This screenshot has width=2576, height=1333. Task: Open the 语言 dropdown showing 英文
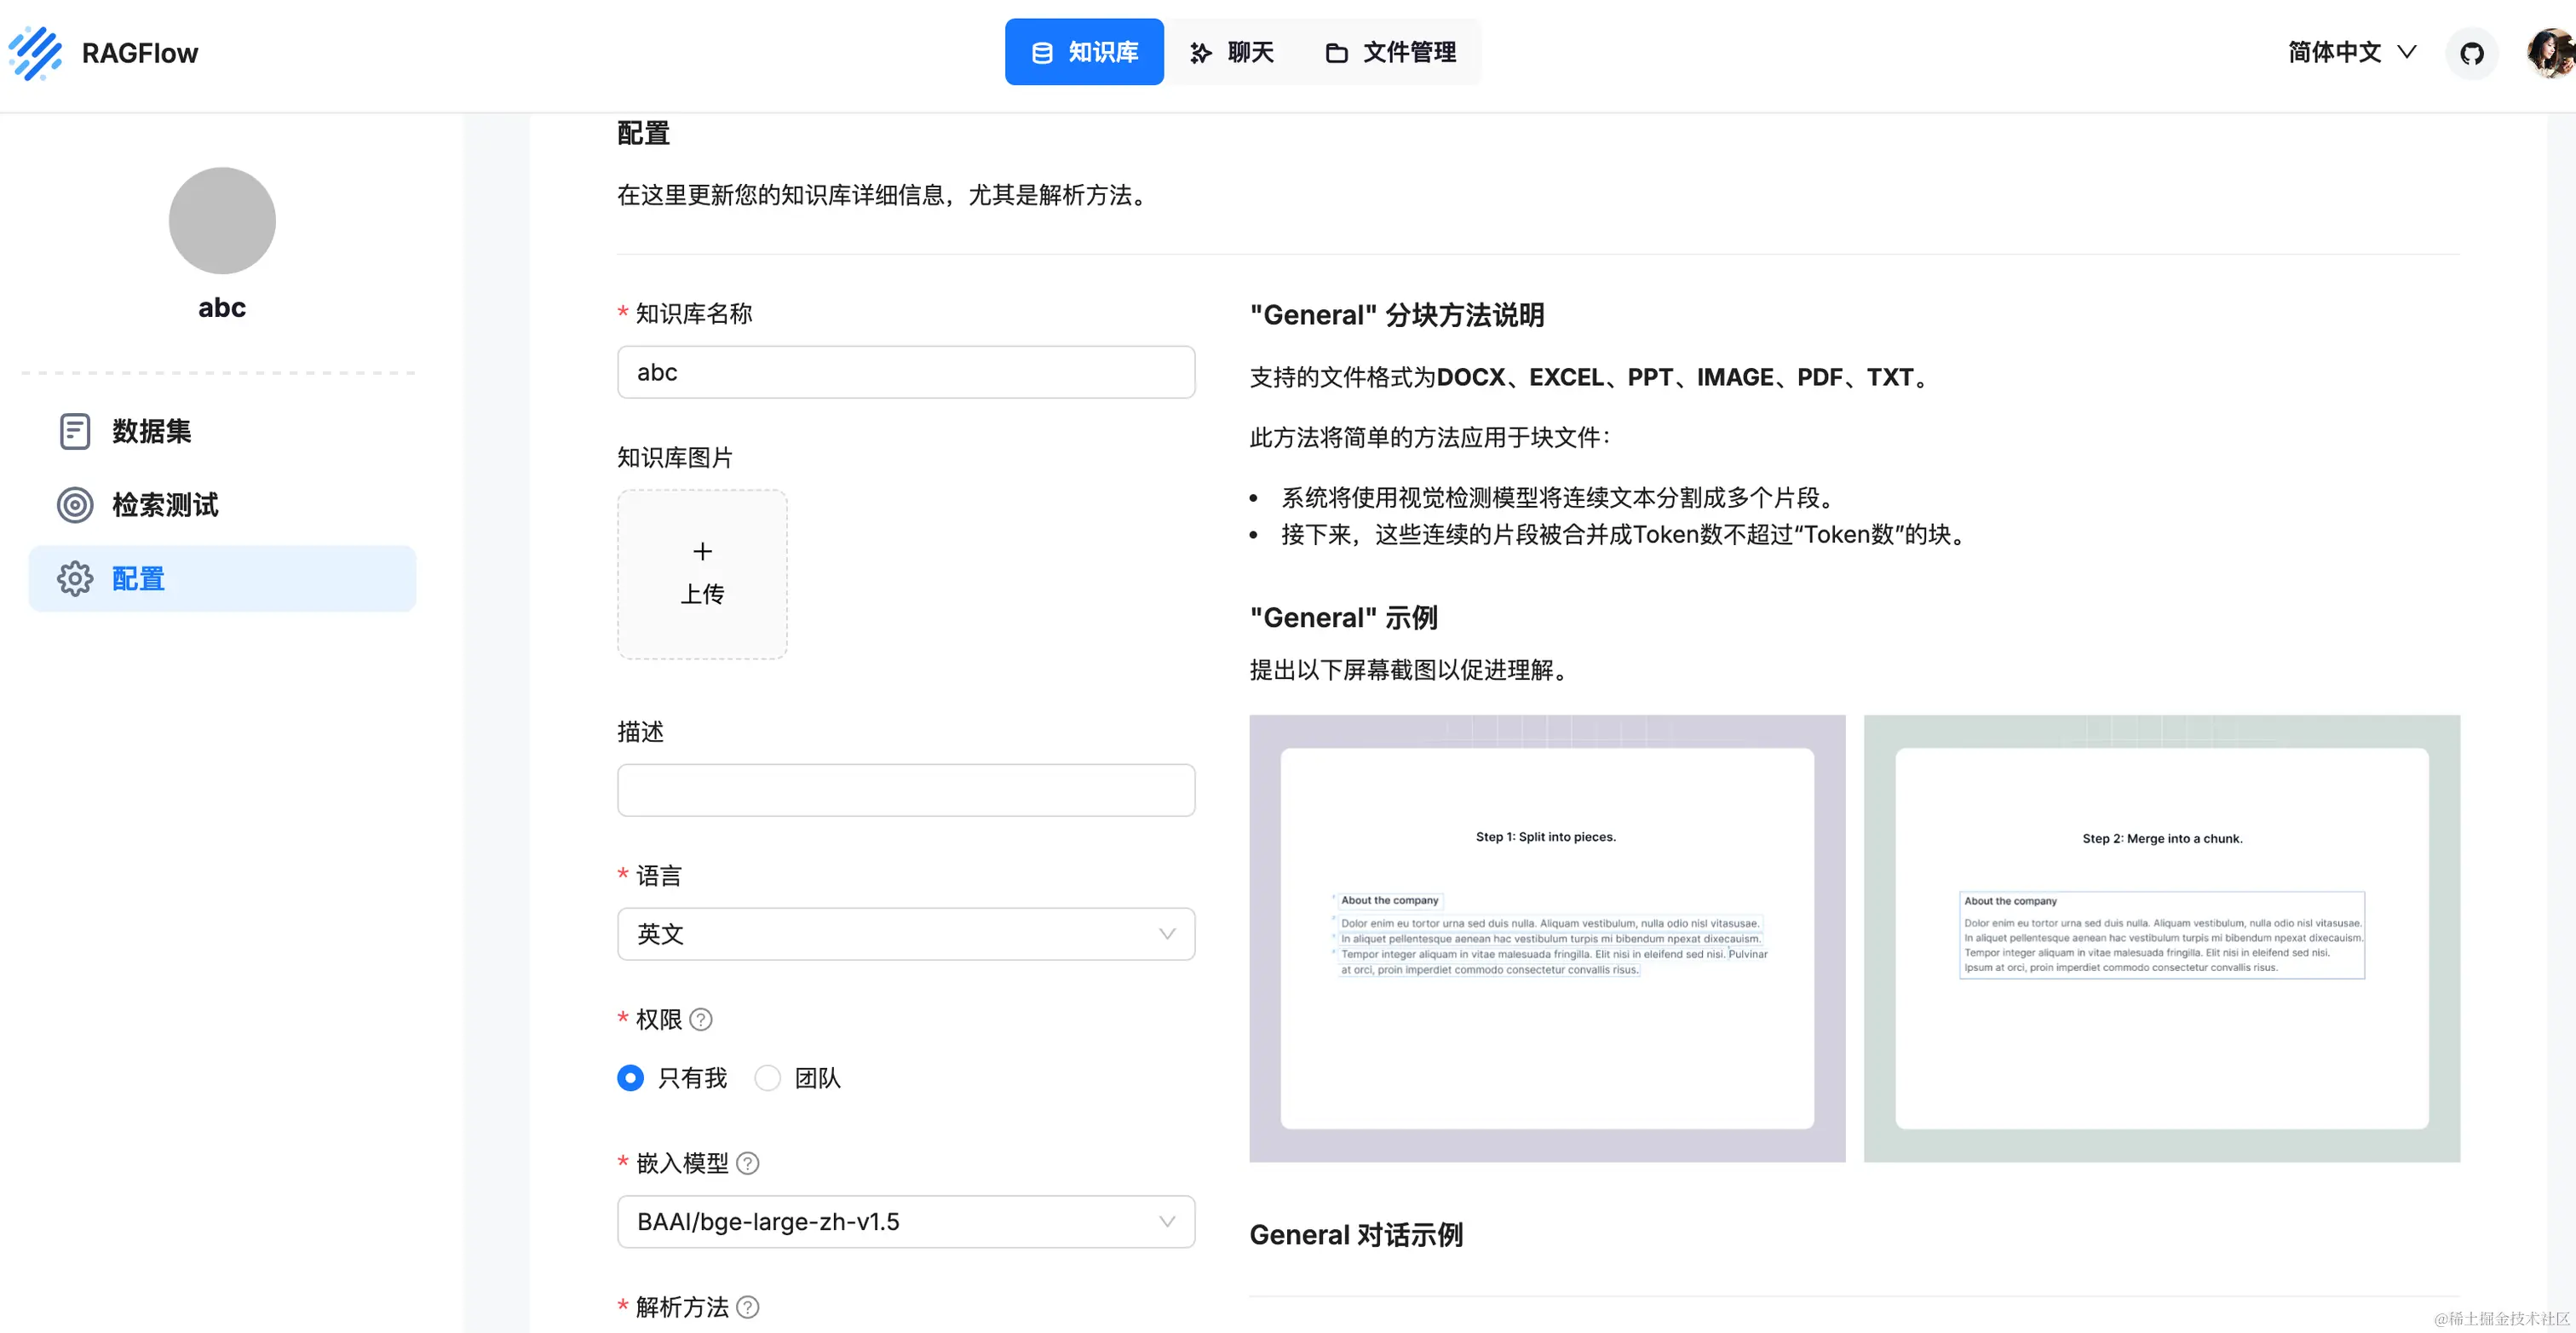pos(905,934)
